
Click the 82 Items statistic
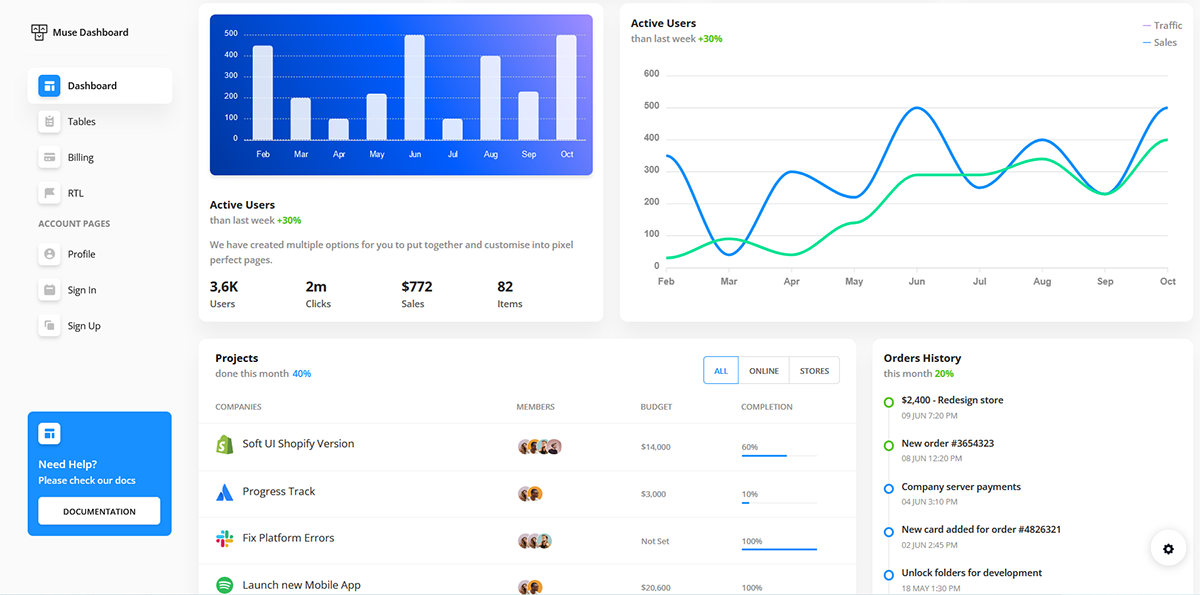(510, 294)
